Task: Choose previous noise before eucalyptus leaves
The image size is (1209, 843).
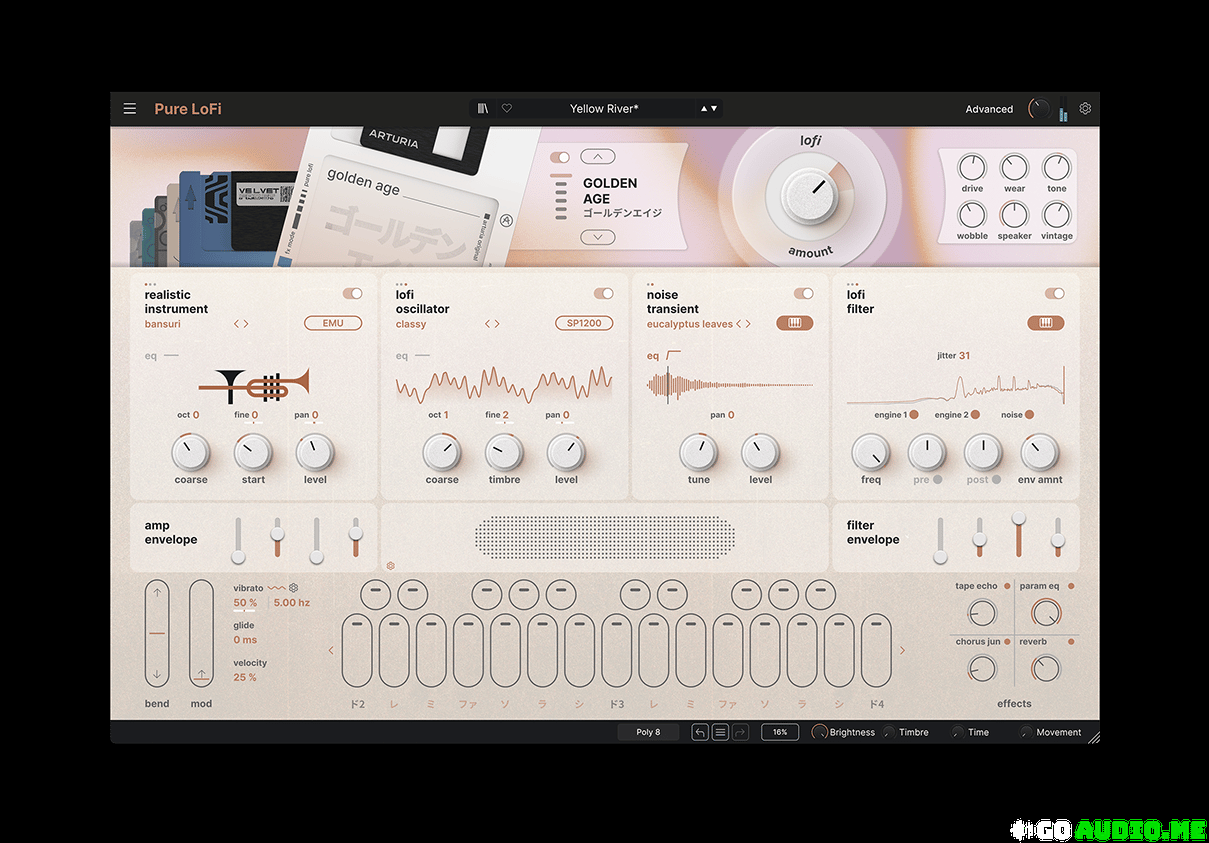Action: pos(739,324)
